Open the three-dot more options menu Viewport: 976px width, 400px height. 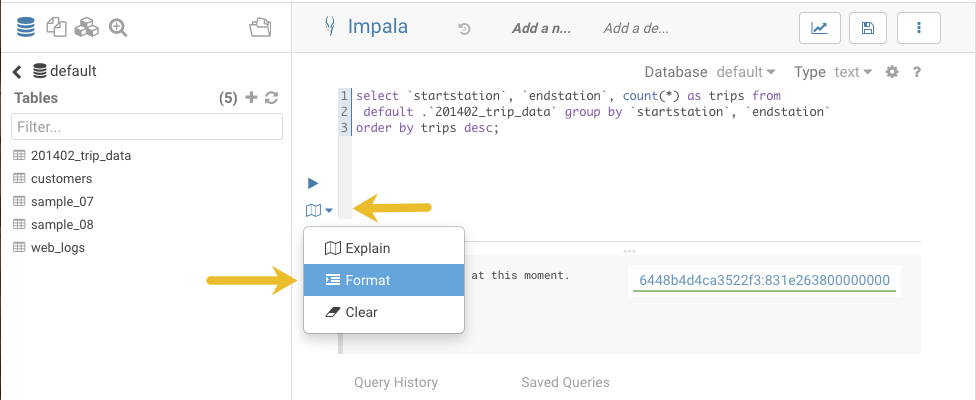(x=918, y=29)
